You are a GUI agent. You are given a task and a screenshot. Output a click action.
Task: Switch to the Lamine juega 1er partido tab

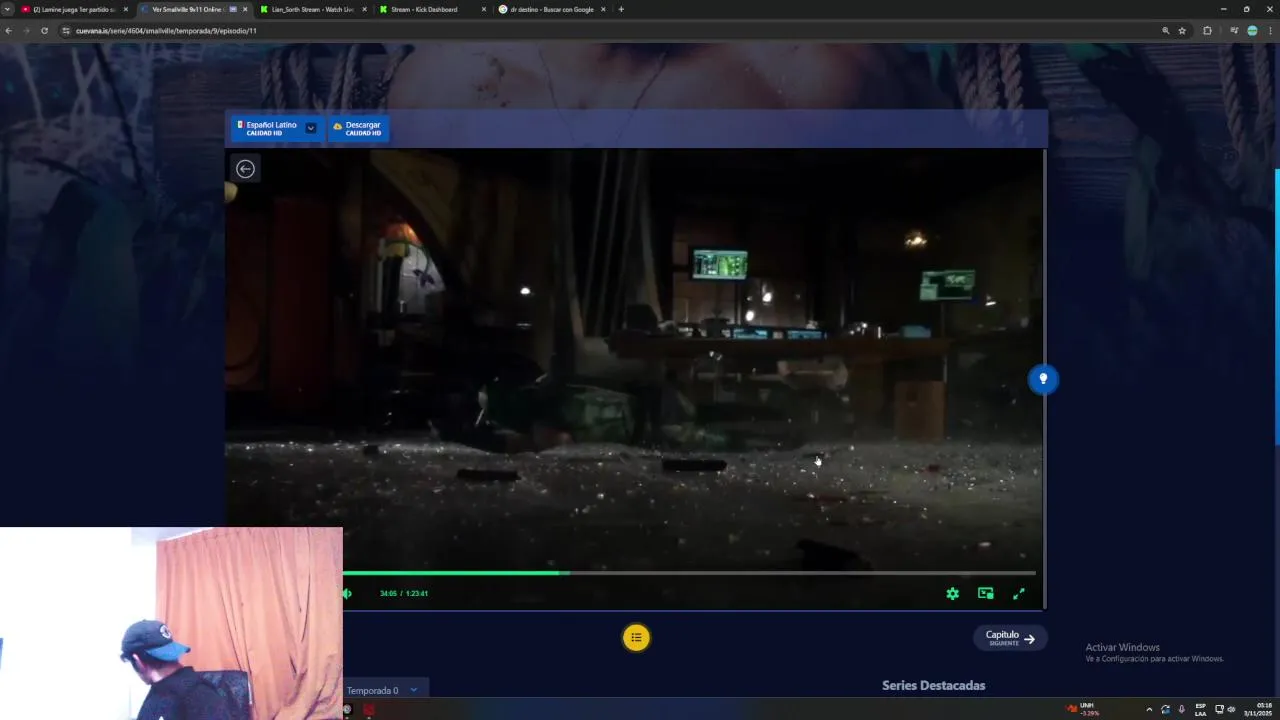tap(74, 9)
